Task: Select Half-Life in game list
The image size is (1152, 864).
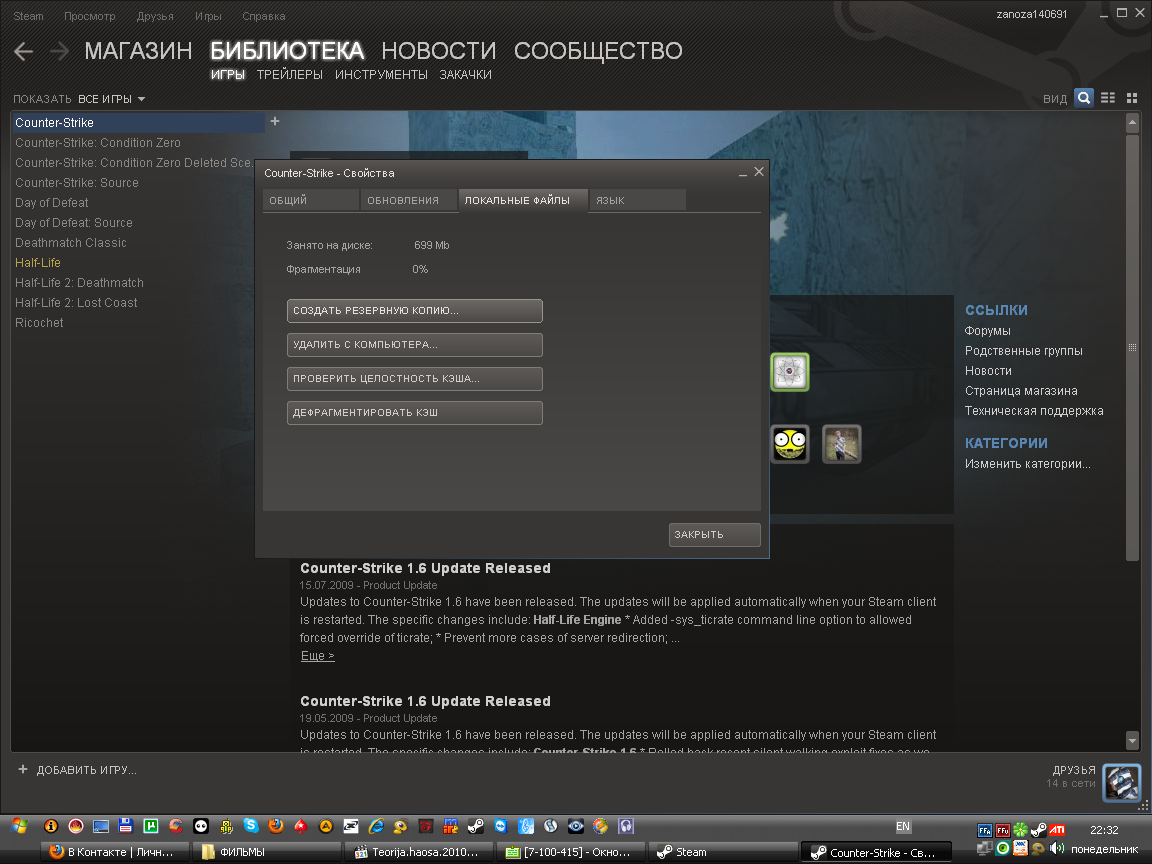Action: [37, 262]
